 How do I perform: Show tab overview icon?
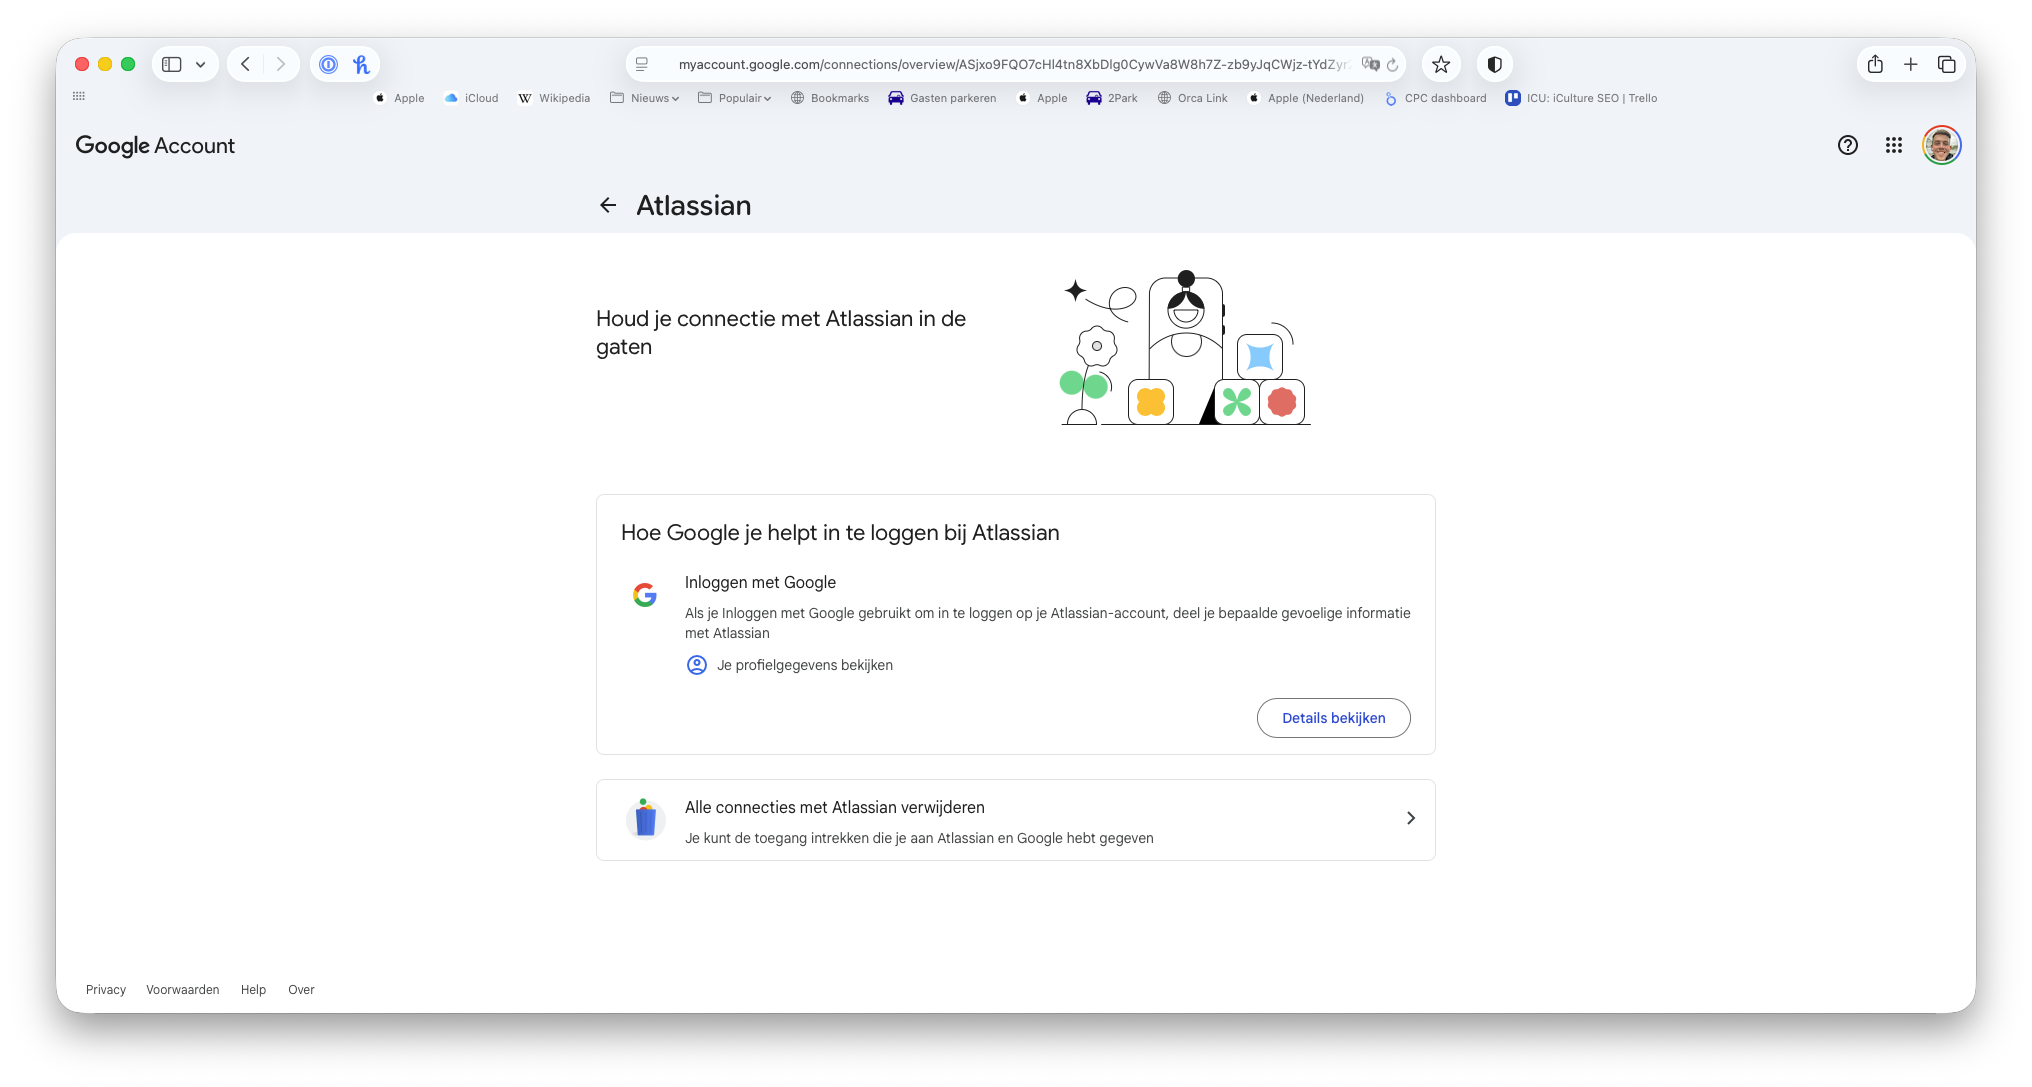coord(1946,64)
